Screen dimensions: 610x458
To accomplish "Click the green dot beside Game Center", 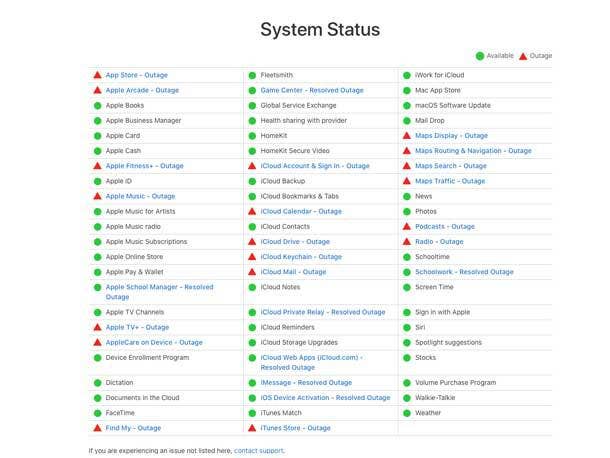I will click(x=251, y=90).
